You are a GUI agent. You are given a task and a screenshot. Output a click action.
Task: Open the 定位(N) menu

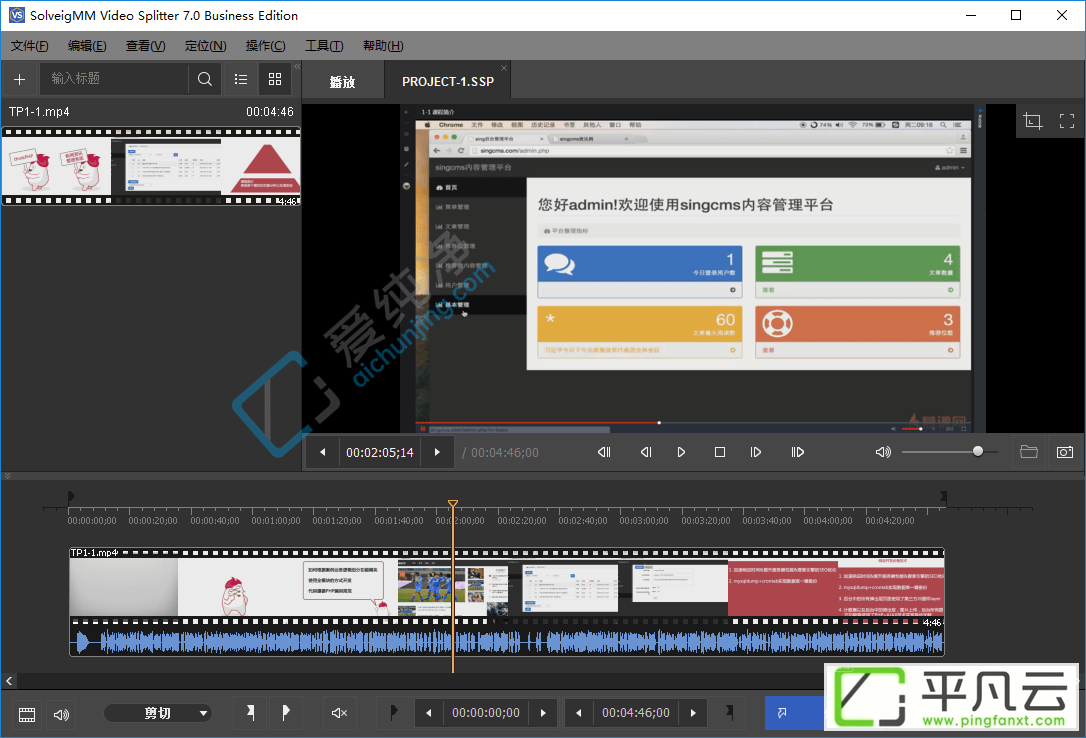tap(205, 46)
